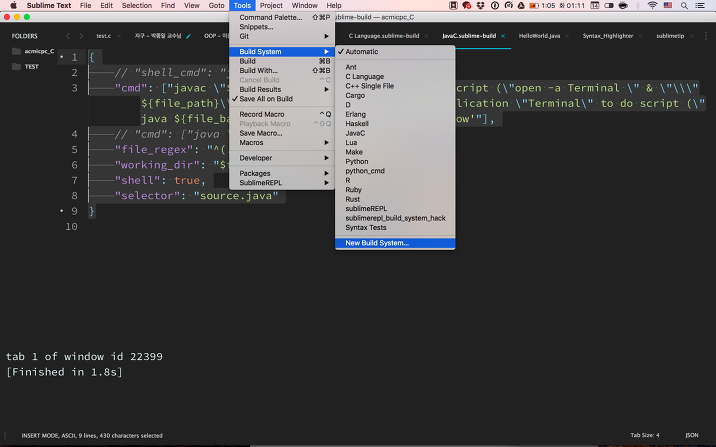716x447 pixels.
Task: Click the tab navigate-forward arrow
Action: click(x=81, y=36)
